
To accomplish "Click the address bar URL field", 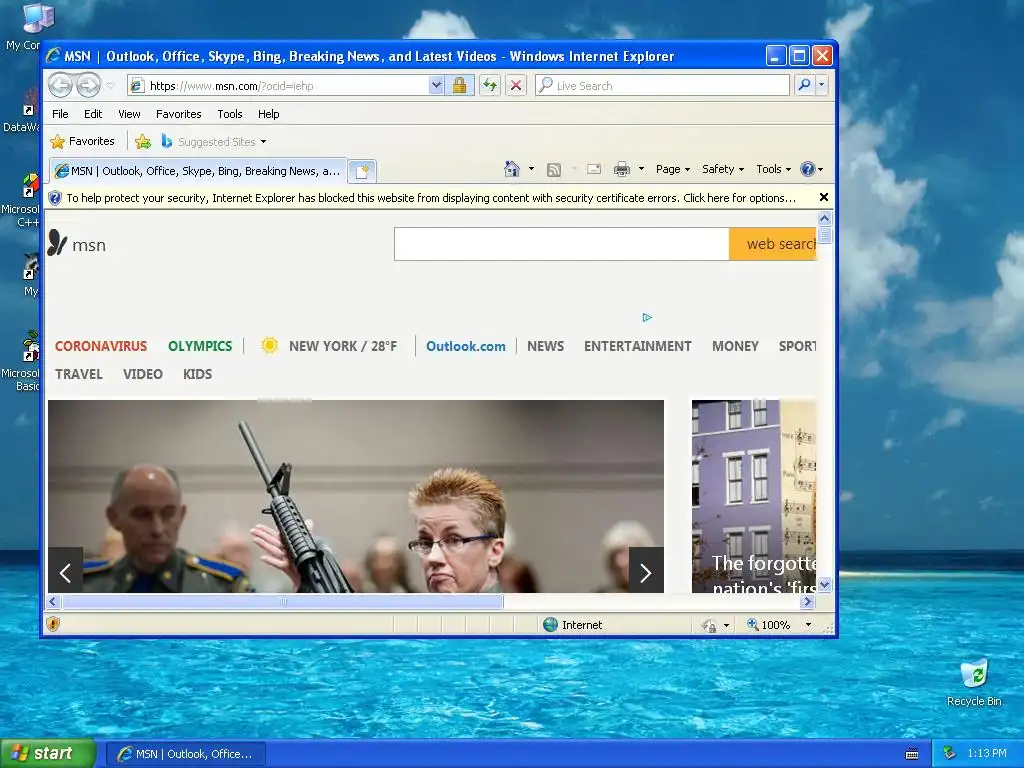I will [278, 86].
